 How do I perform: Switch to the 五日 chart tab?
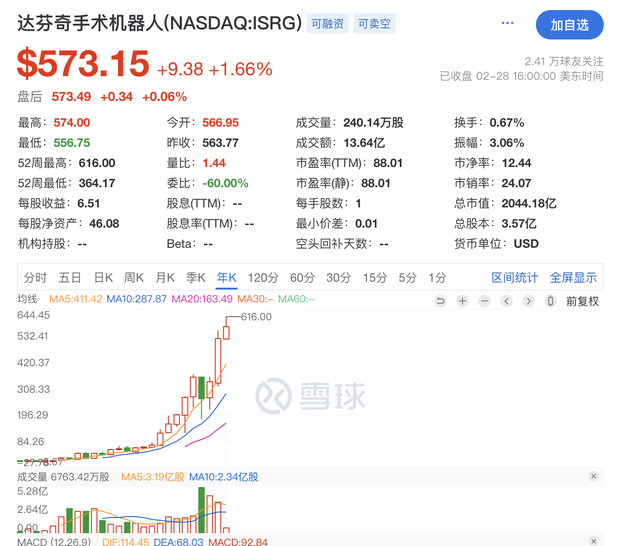70,278
